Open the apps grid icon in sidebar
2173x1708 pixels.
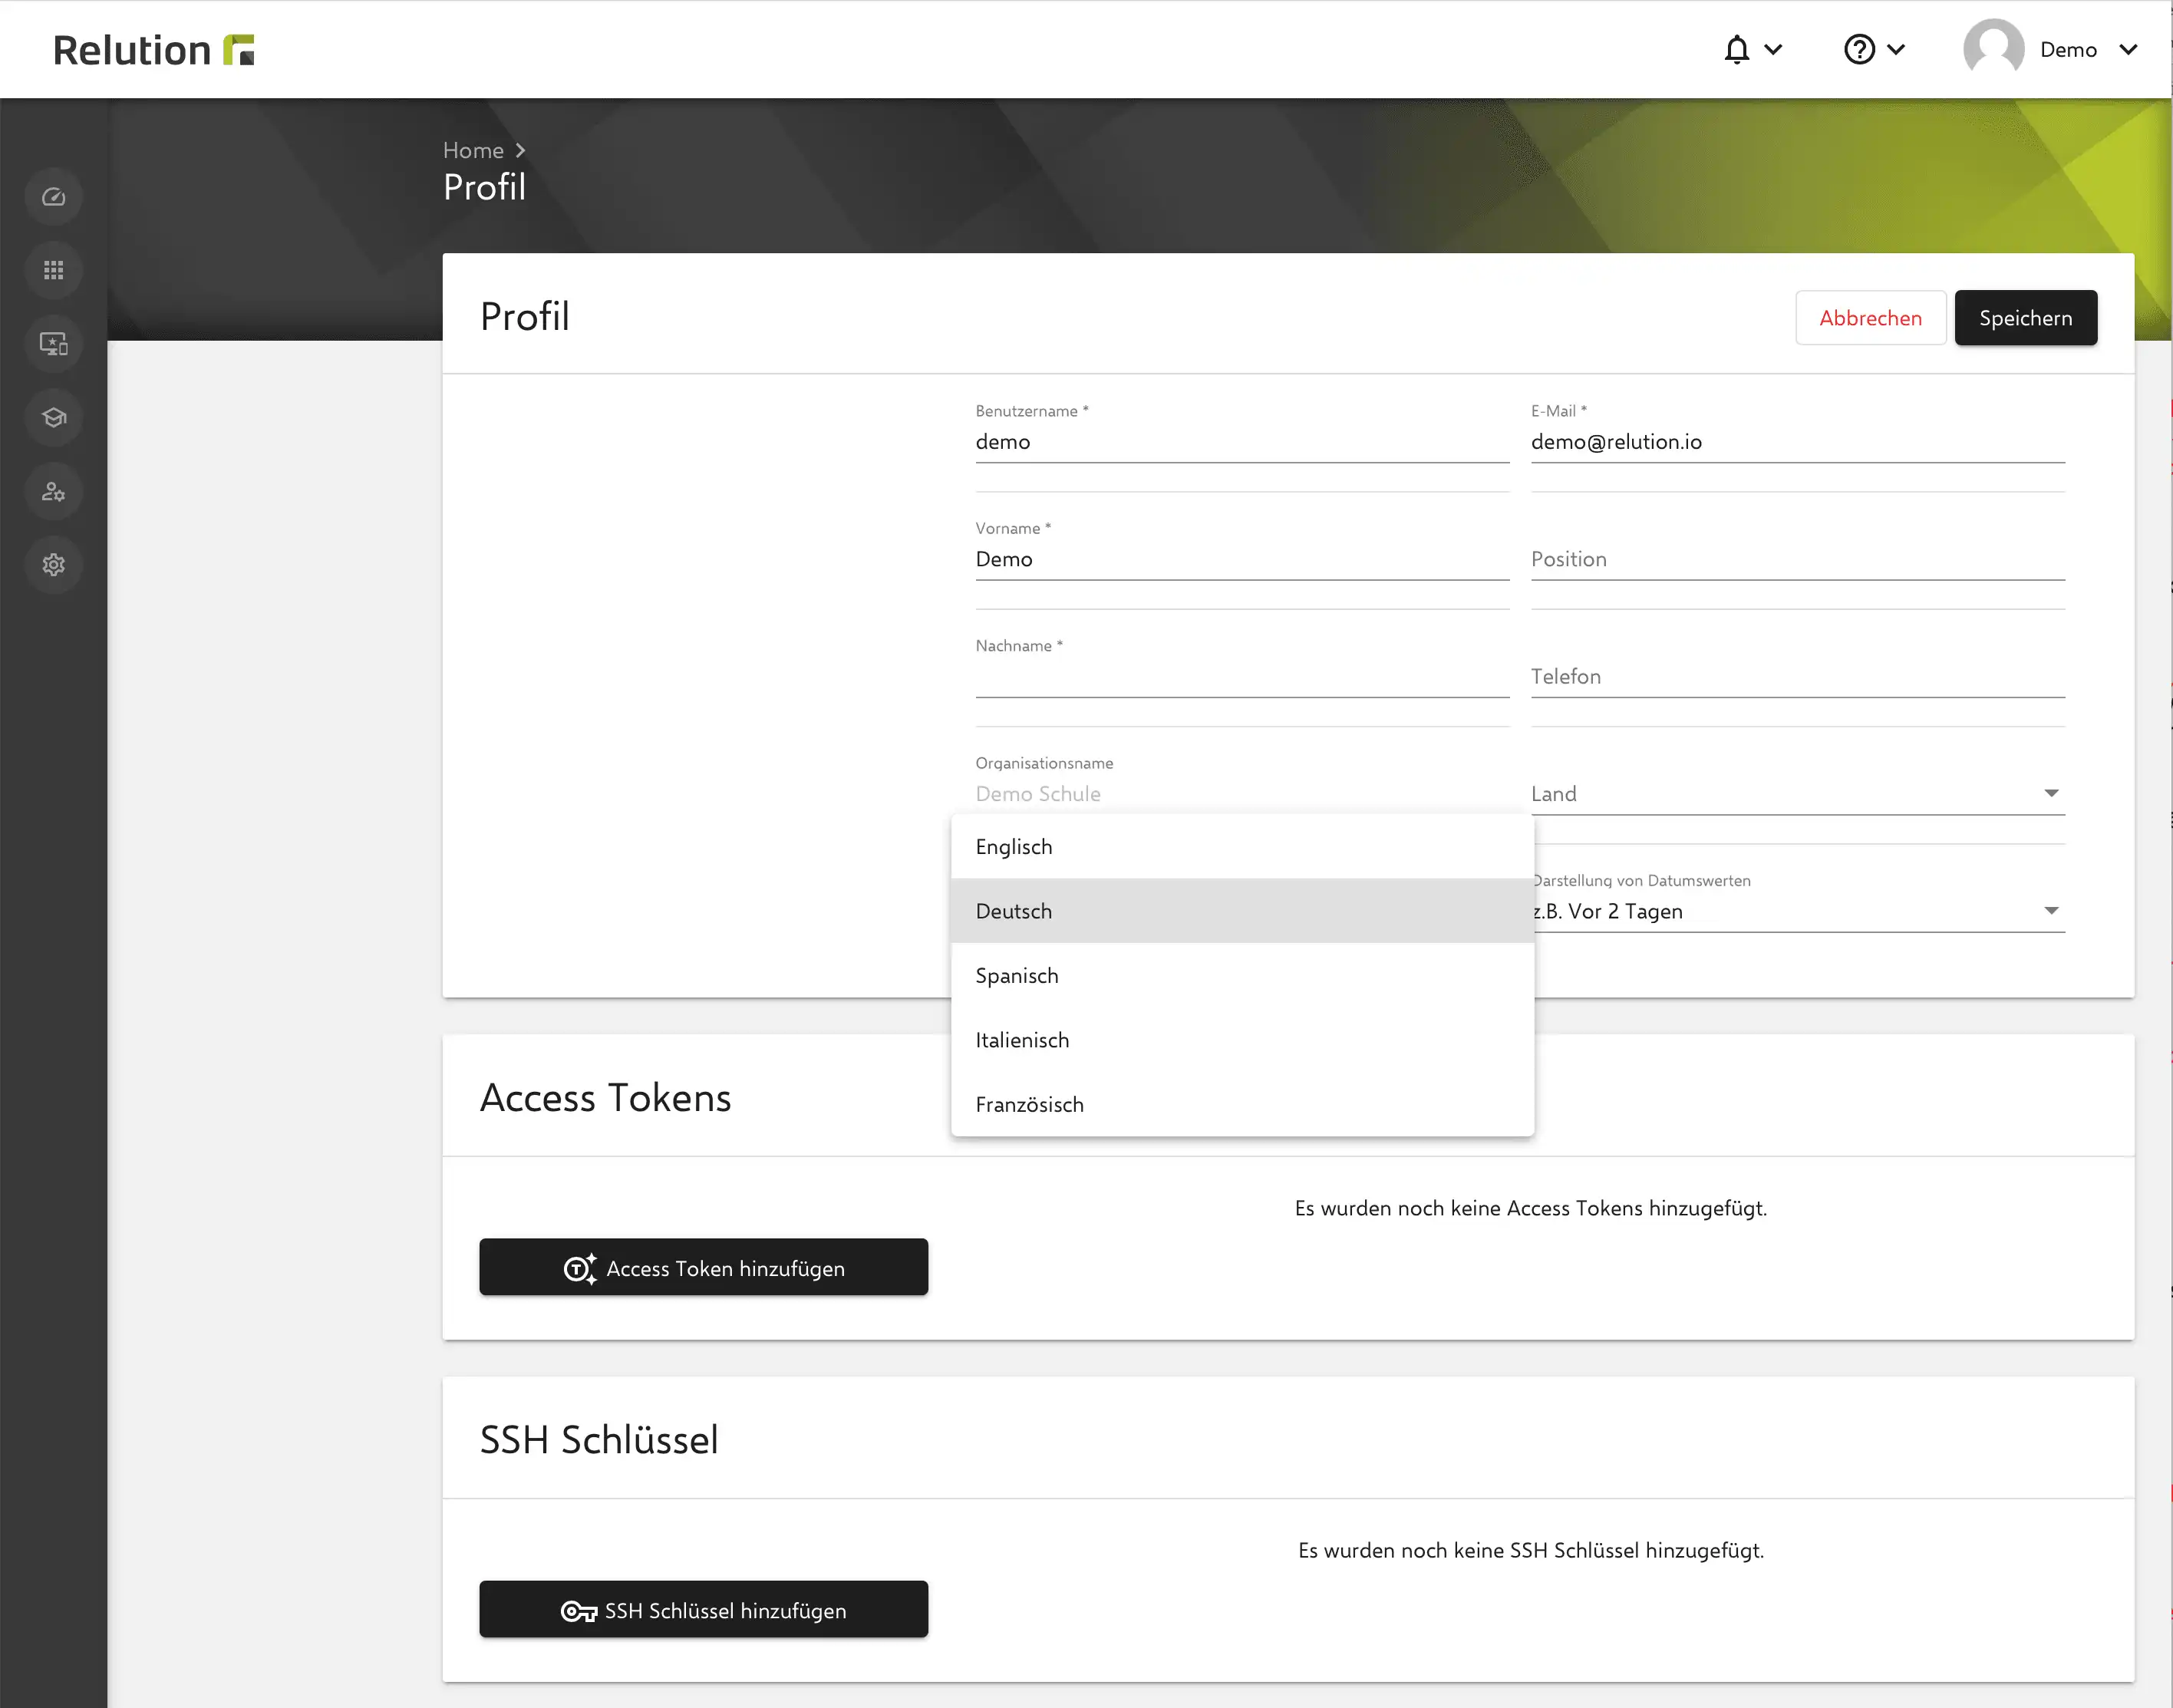pos(53,270)
